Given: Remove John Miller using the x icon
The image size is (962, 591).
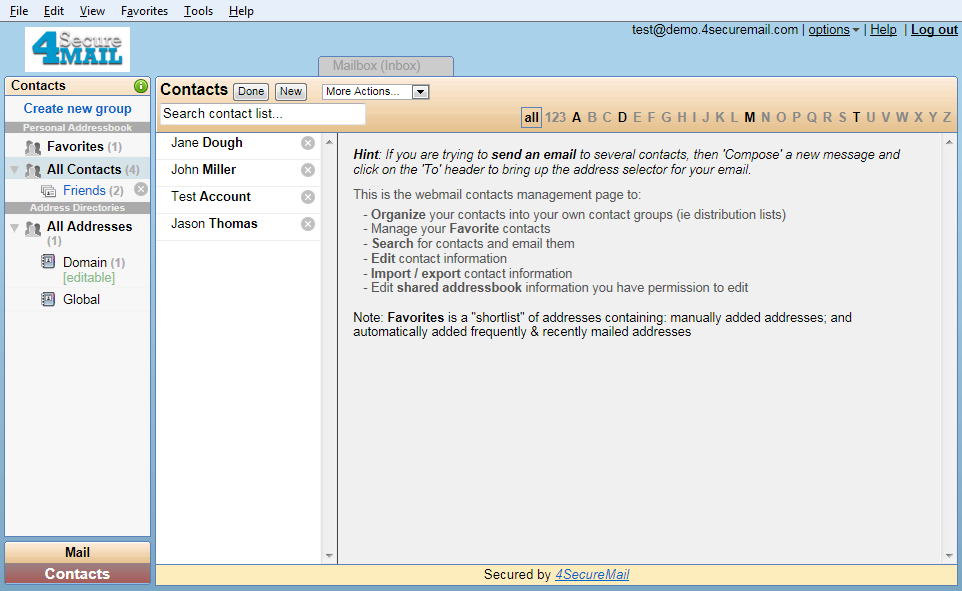Looking at the screenshot, I should click(308, 170).
